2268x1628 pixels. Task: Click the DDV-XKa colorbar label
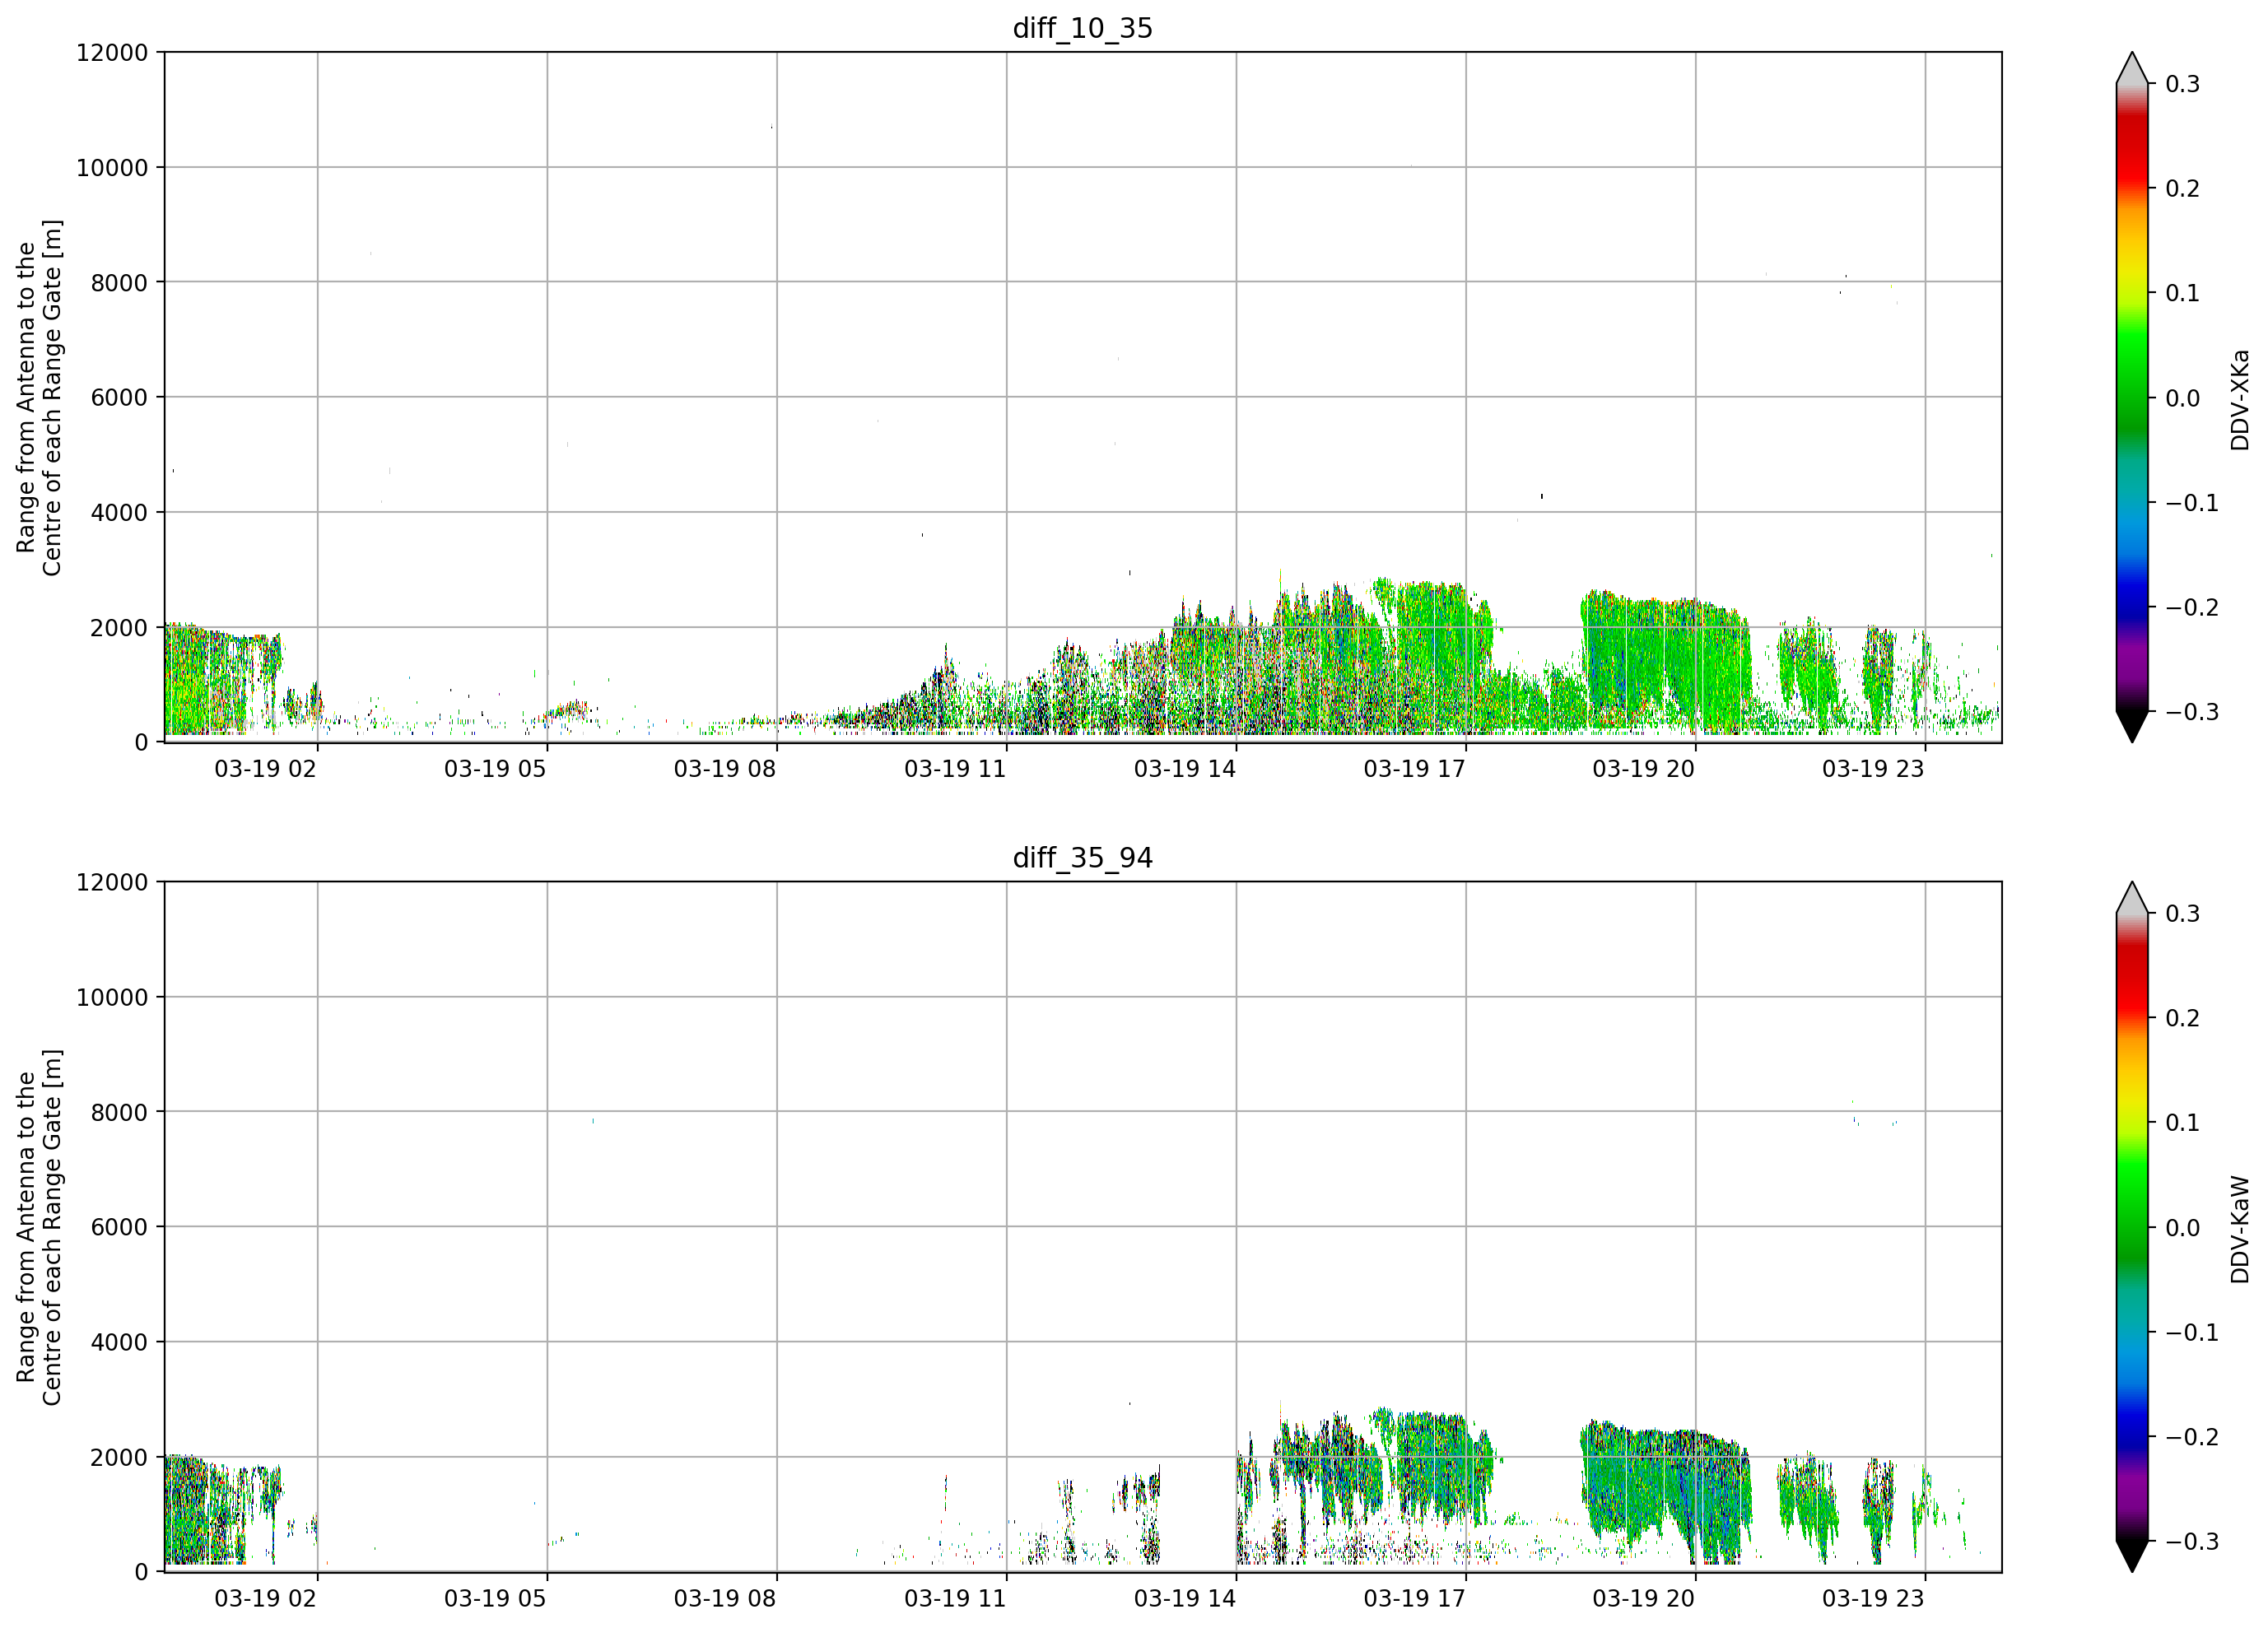[2239, 399]
